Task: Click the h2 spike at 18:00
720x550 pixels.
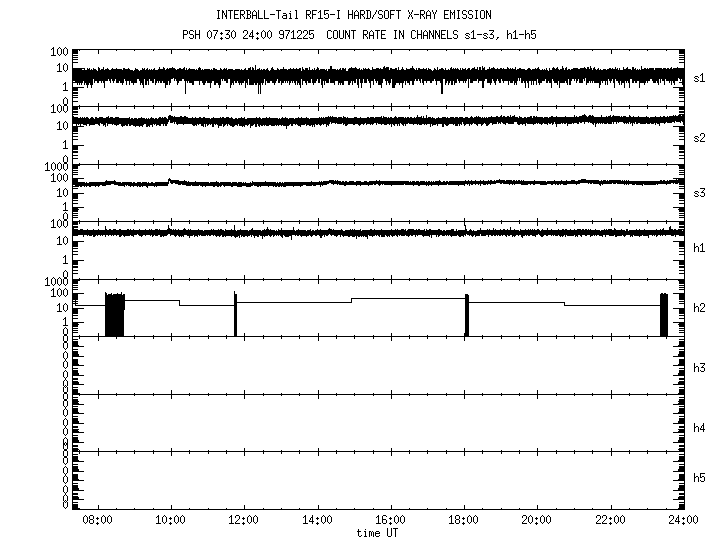Action: click(467, 314)
